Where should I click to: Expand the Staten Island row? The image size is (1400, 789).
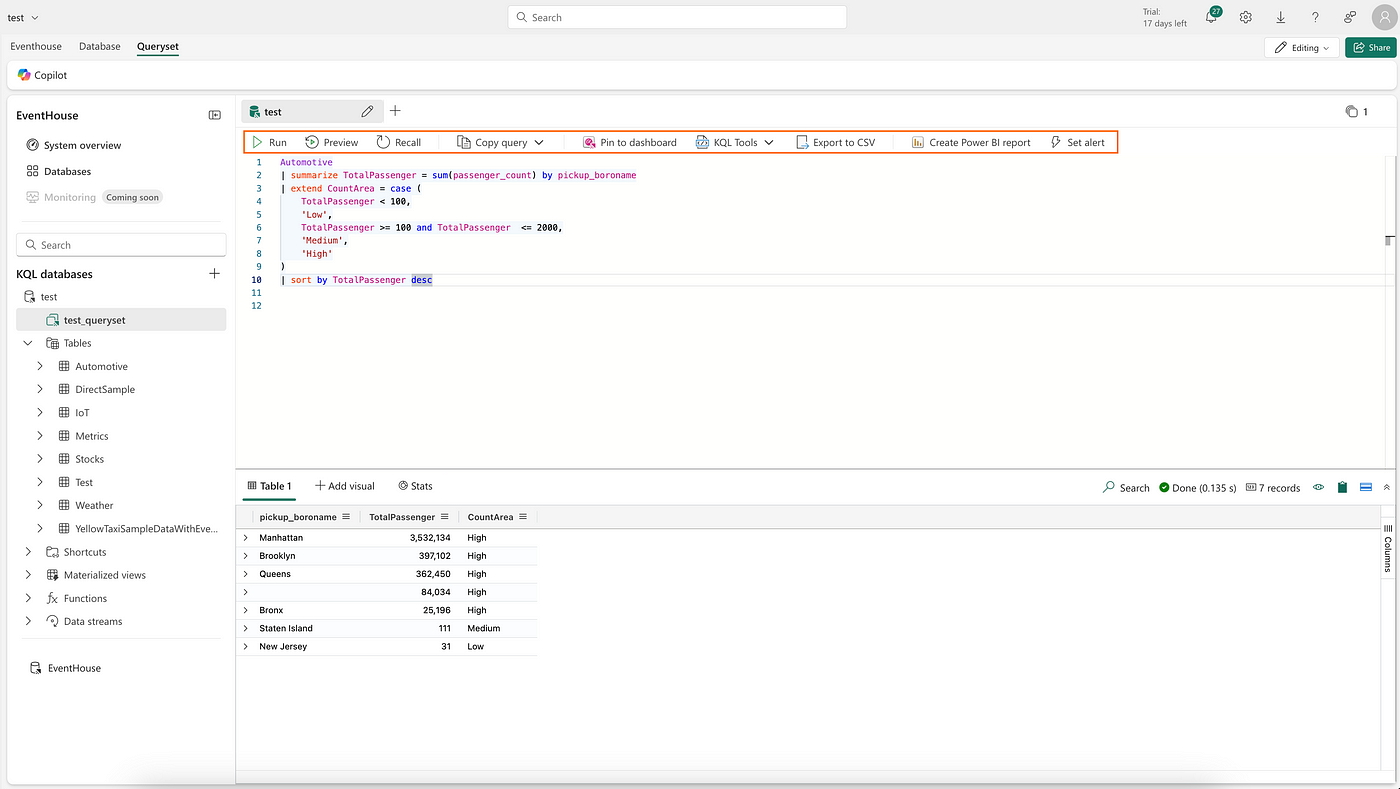pyautogui.click(x=245, y=628)
